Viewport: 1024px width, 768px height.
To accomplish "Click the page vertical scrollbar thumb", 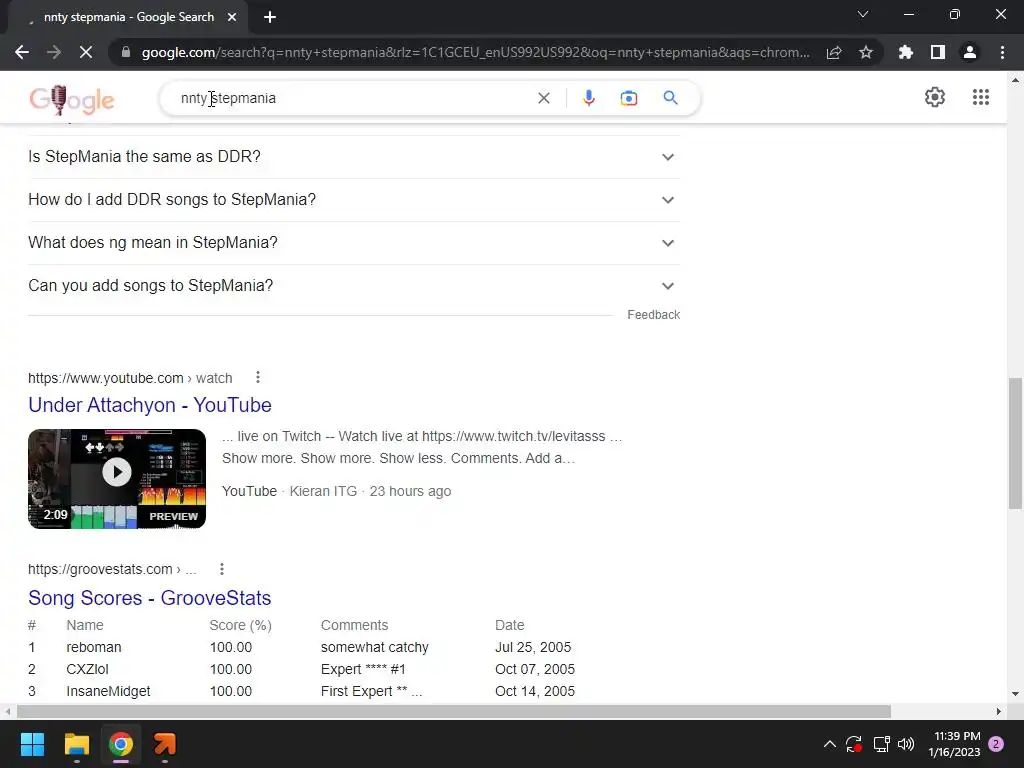I will [1015, 443].
